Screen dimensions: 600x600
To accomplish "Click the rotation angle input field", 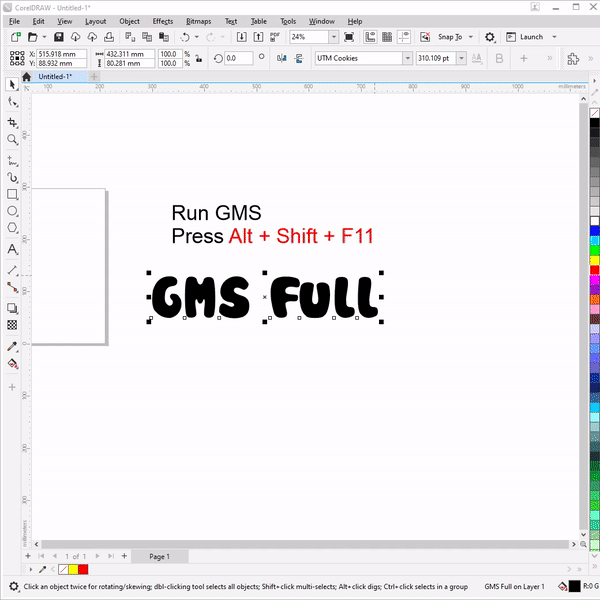I will pyautogui.click(x=238, y=58).
